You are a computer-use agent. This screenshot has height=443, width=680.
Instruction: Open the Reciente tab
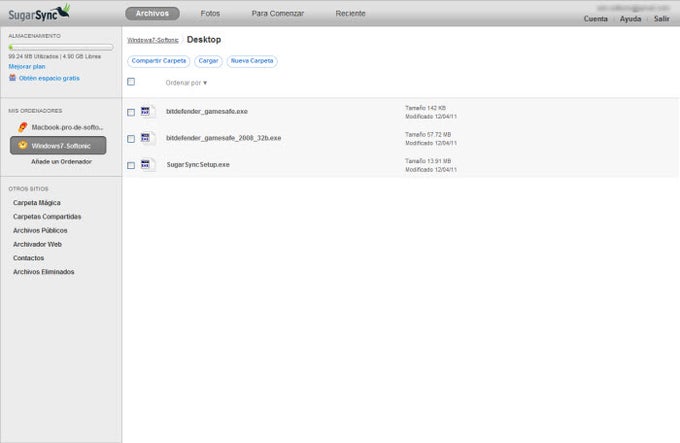pos(350,13)
